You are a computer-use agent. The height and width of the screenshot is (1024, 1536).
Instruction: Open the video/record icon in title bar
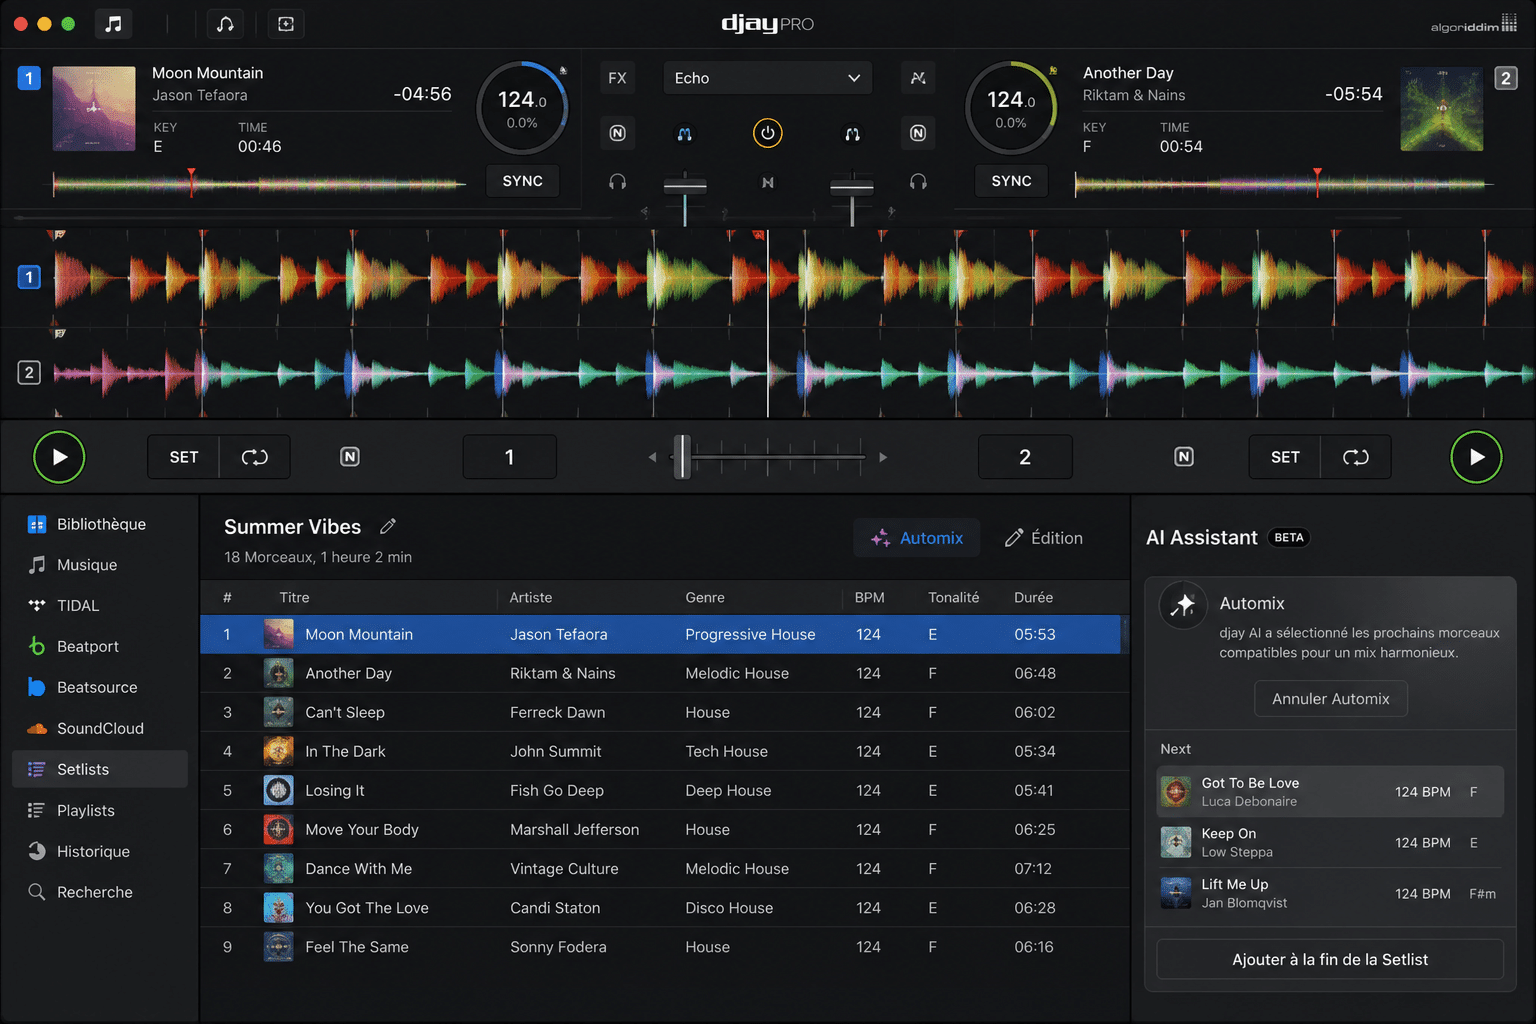click(286, 24)
